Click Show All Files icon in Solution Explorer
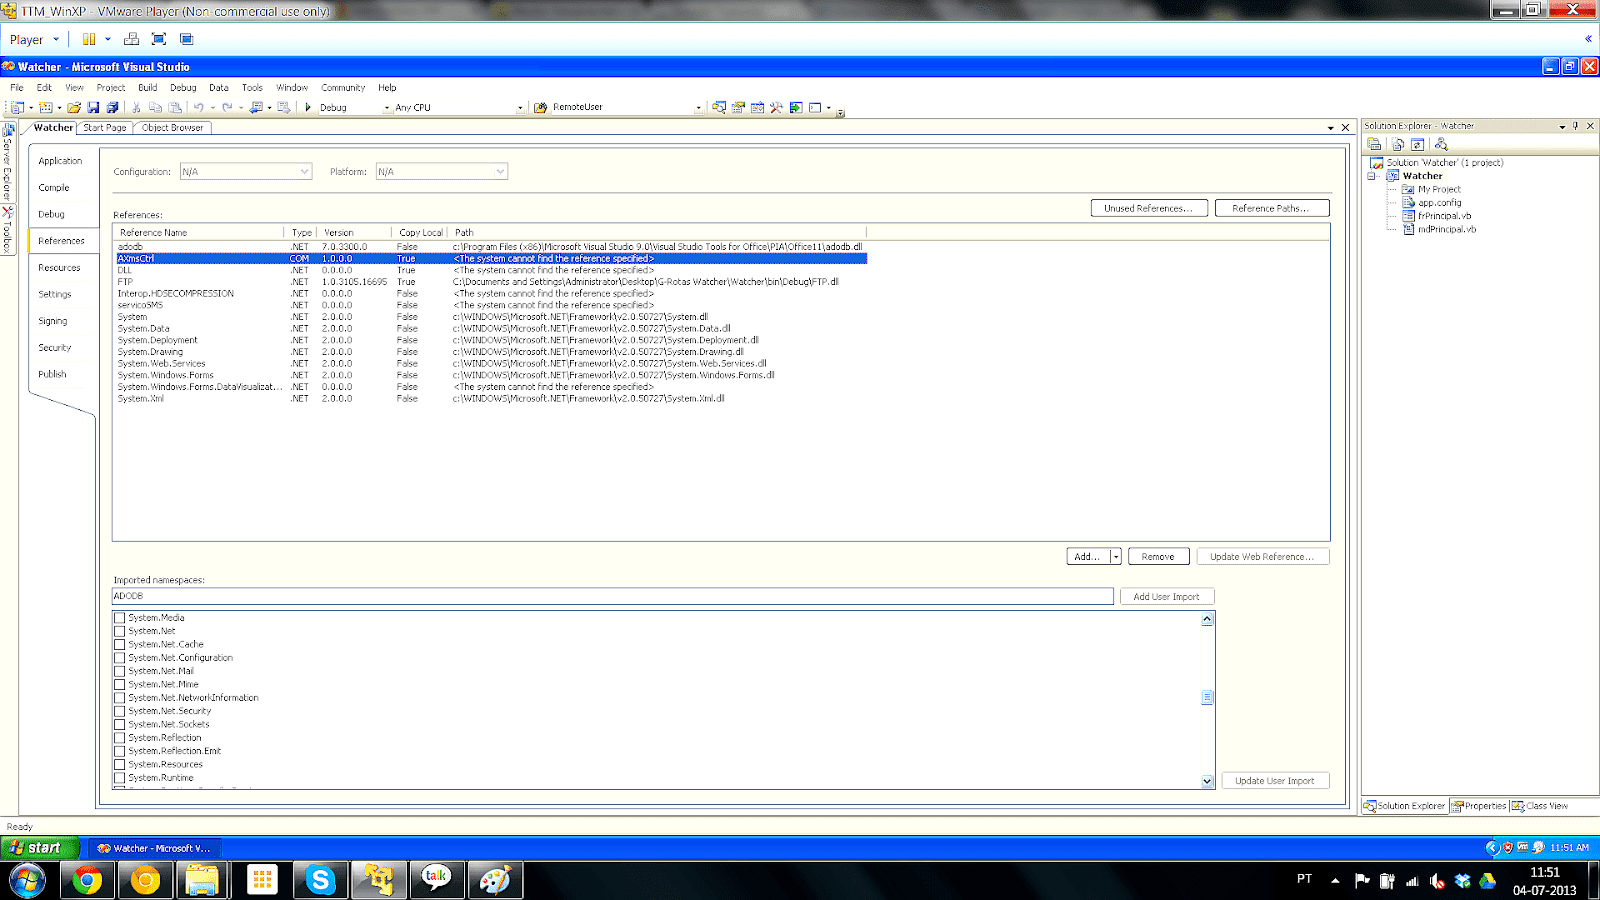 tap(1398, 144)
